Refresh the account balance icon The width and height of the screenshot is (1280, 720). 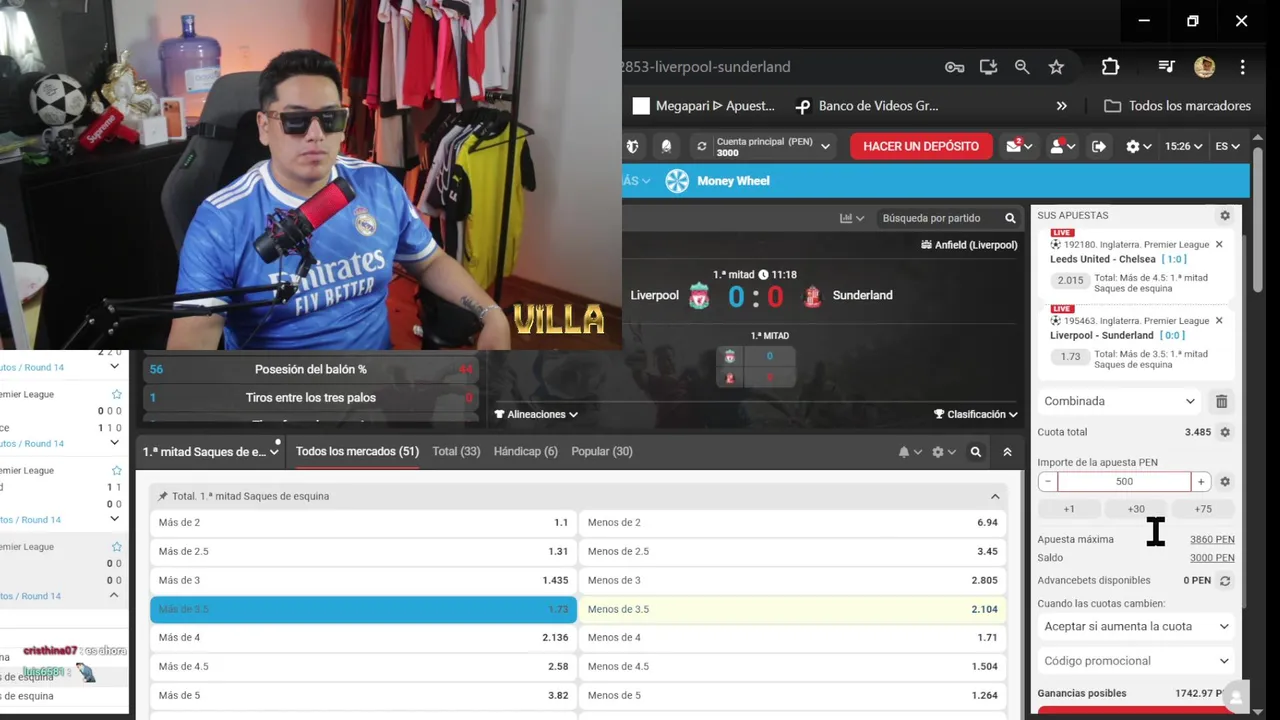702,147
